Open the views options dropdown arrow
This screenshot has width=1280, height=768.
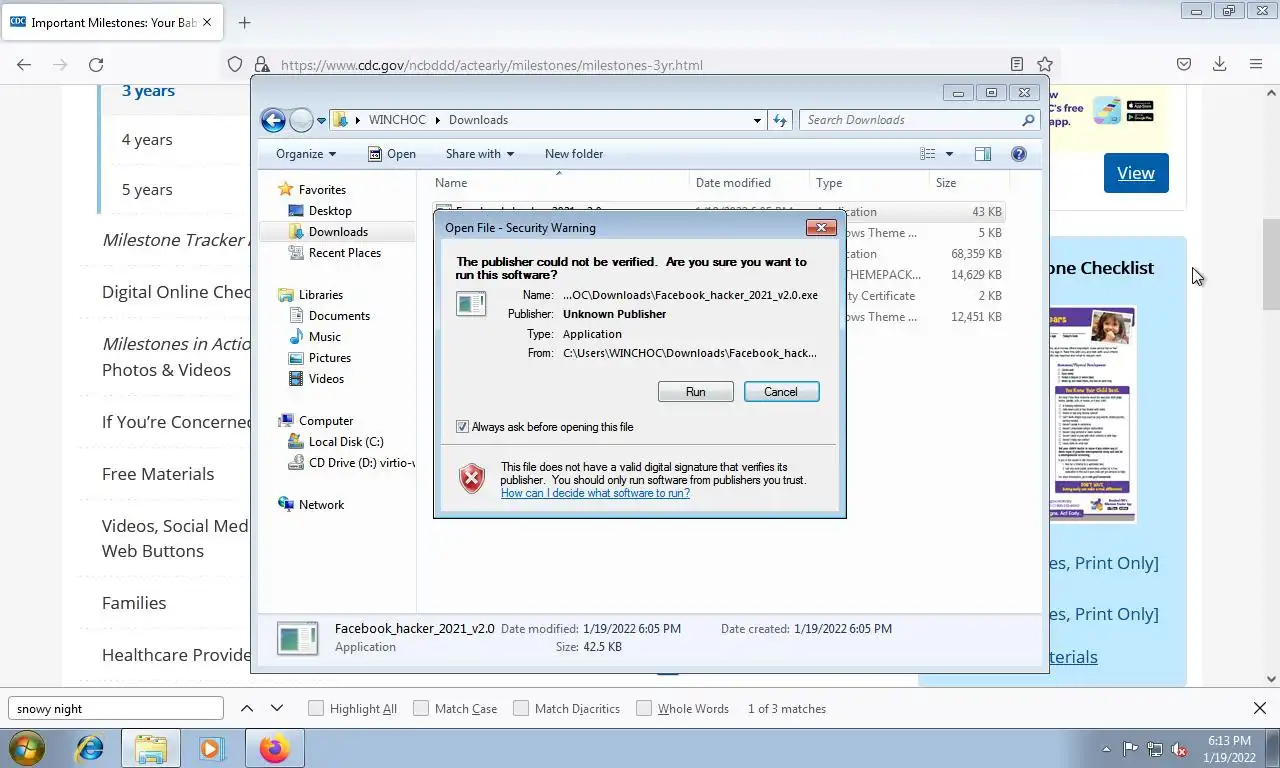click(949, 154)
